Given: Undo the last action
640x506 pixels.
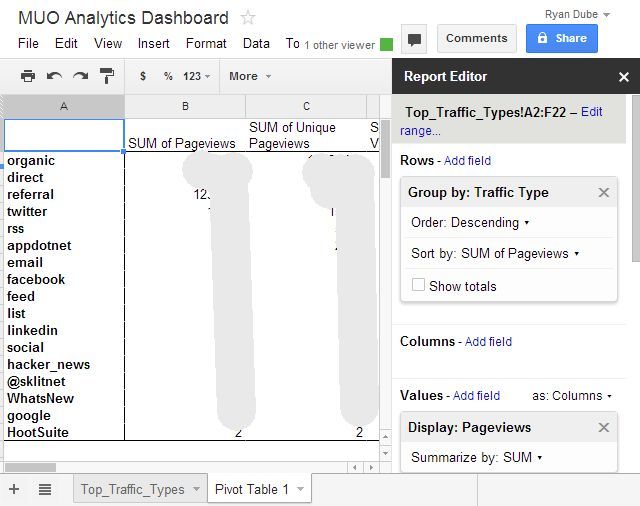Looking at the screenshot, I should pos(54,76).
